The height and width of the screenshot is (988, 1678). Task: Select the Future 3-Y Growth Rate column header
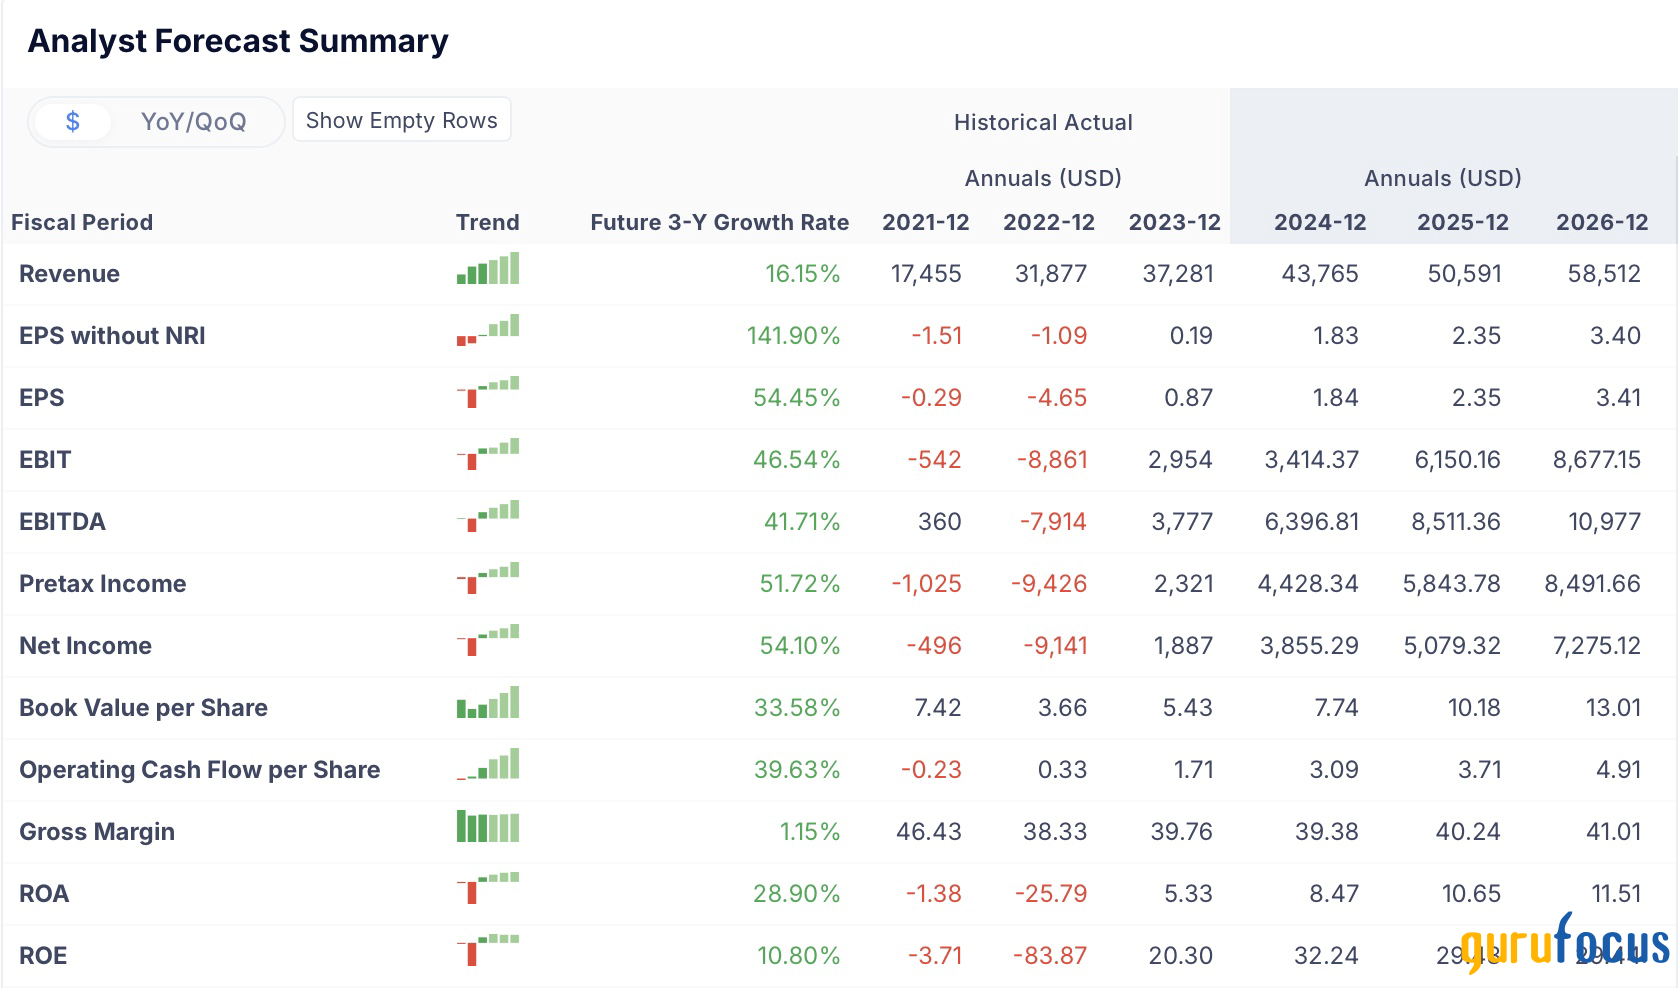(719, 222)
